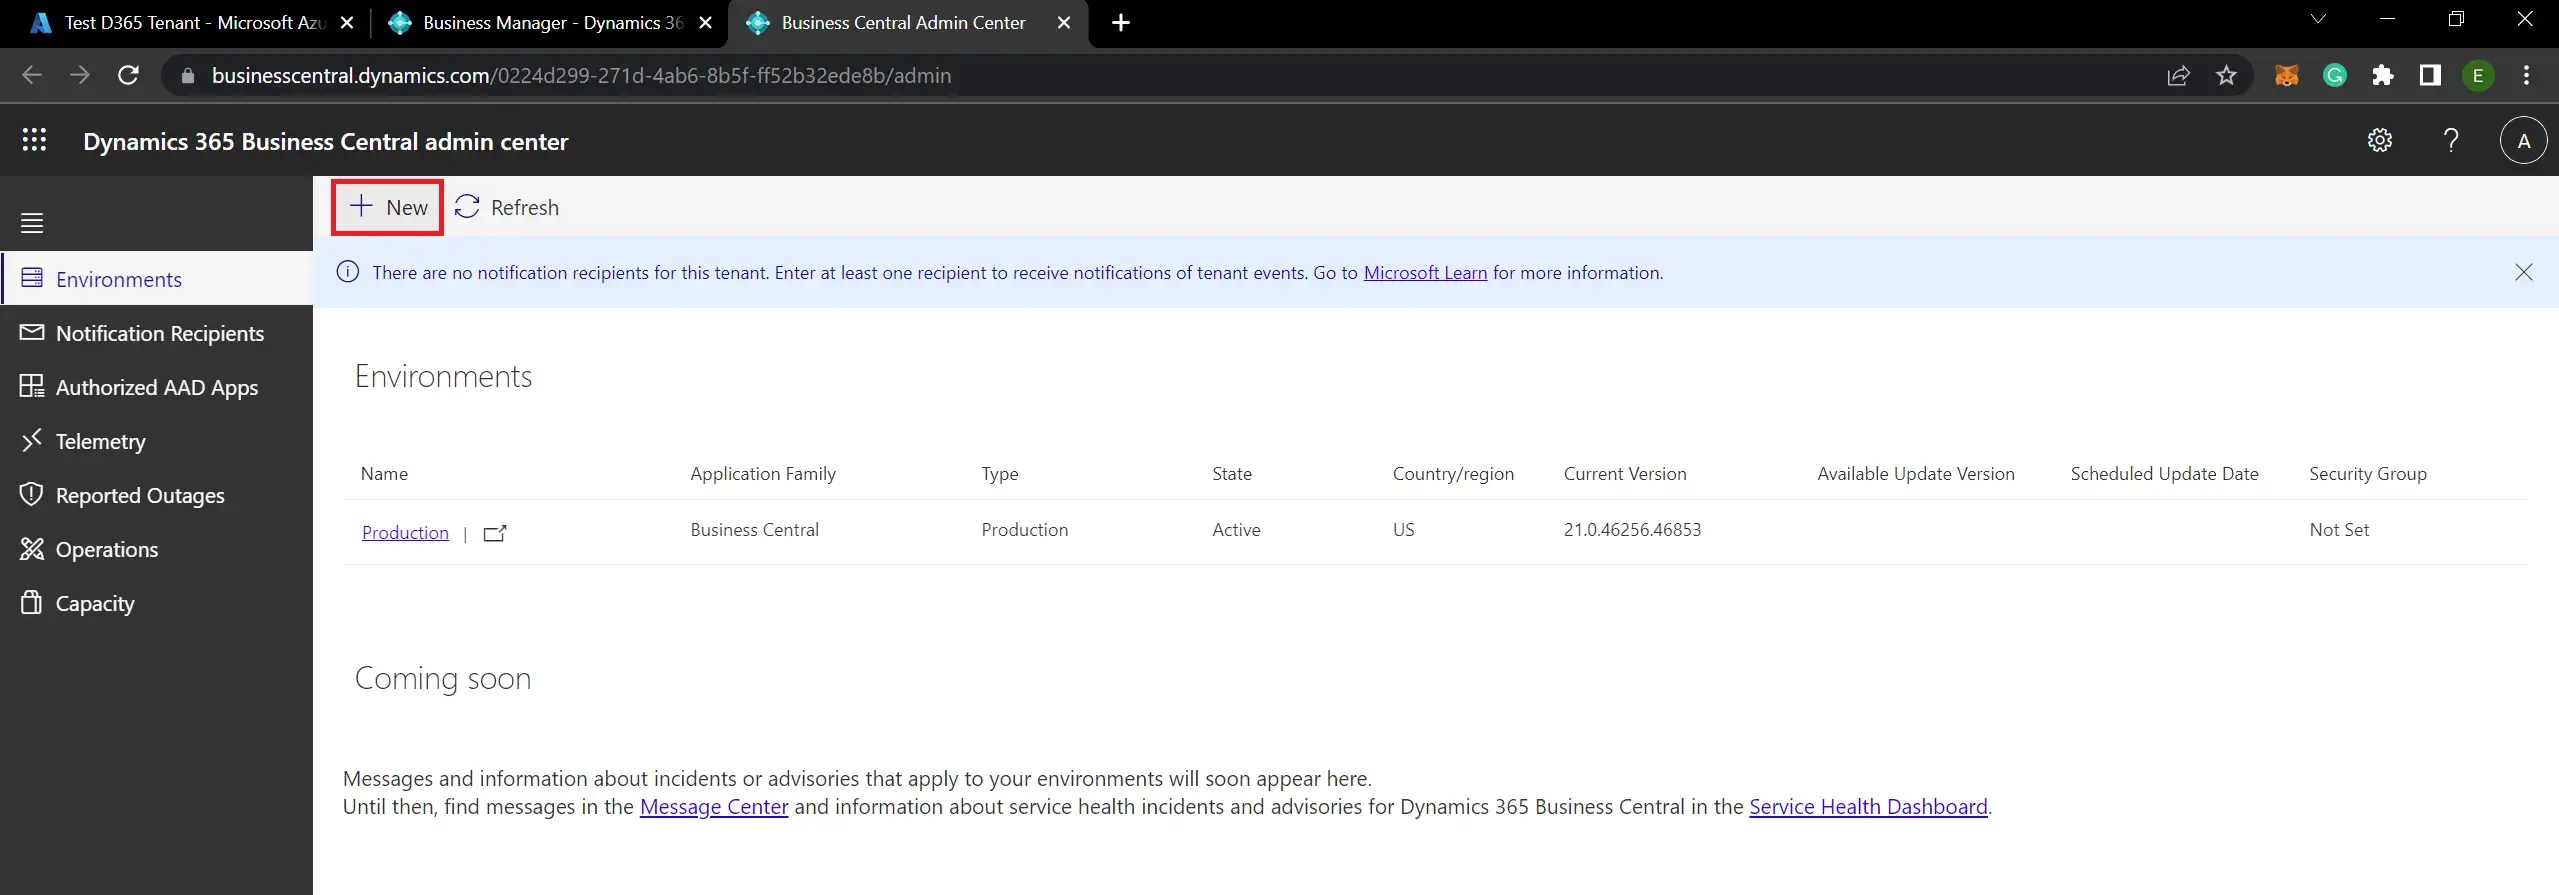Viewport: 2559px width, 895px height.
Task: Open the Message Center link
Action: [x=714, y=807]
